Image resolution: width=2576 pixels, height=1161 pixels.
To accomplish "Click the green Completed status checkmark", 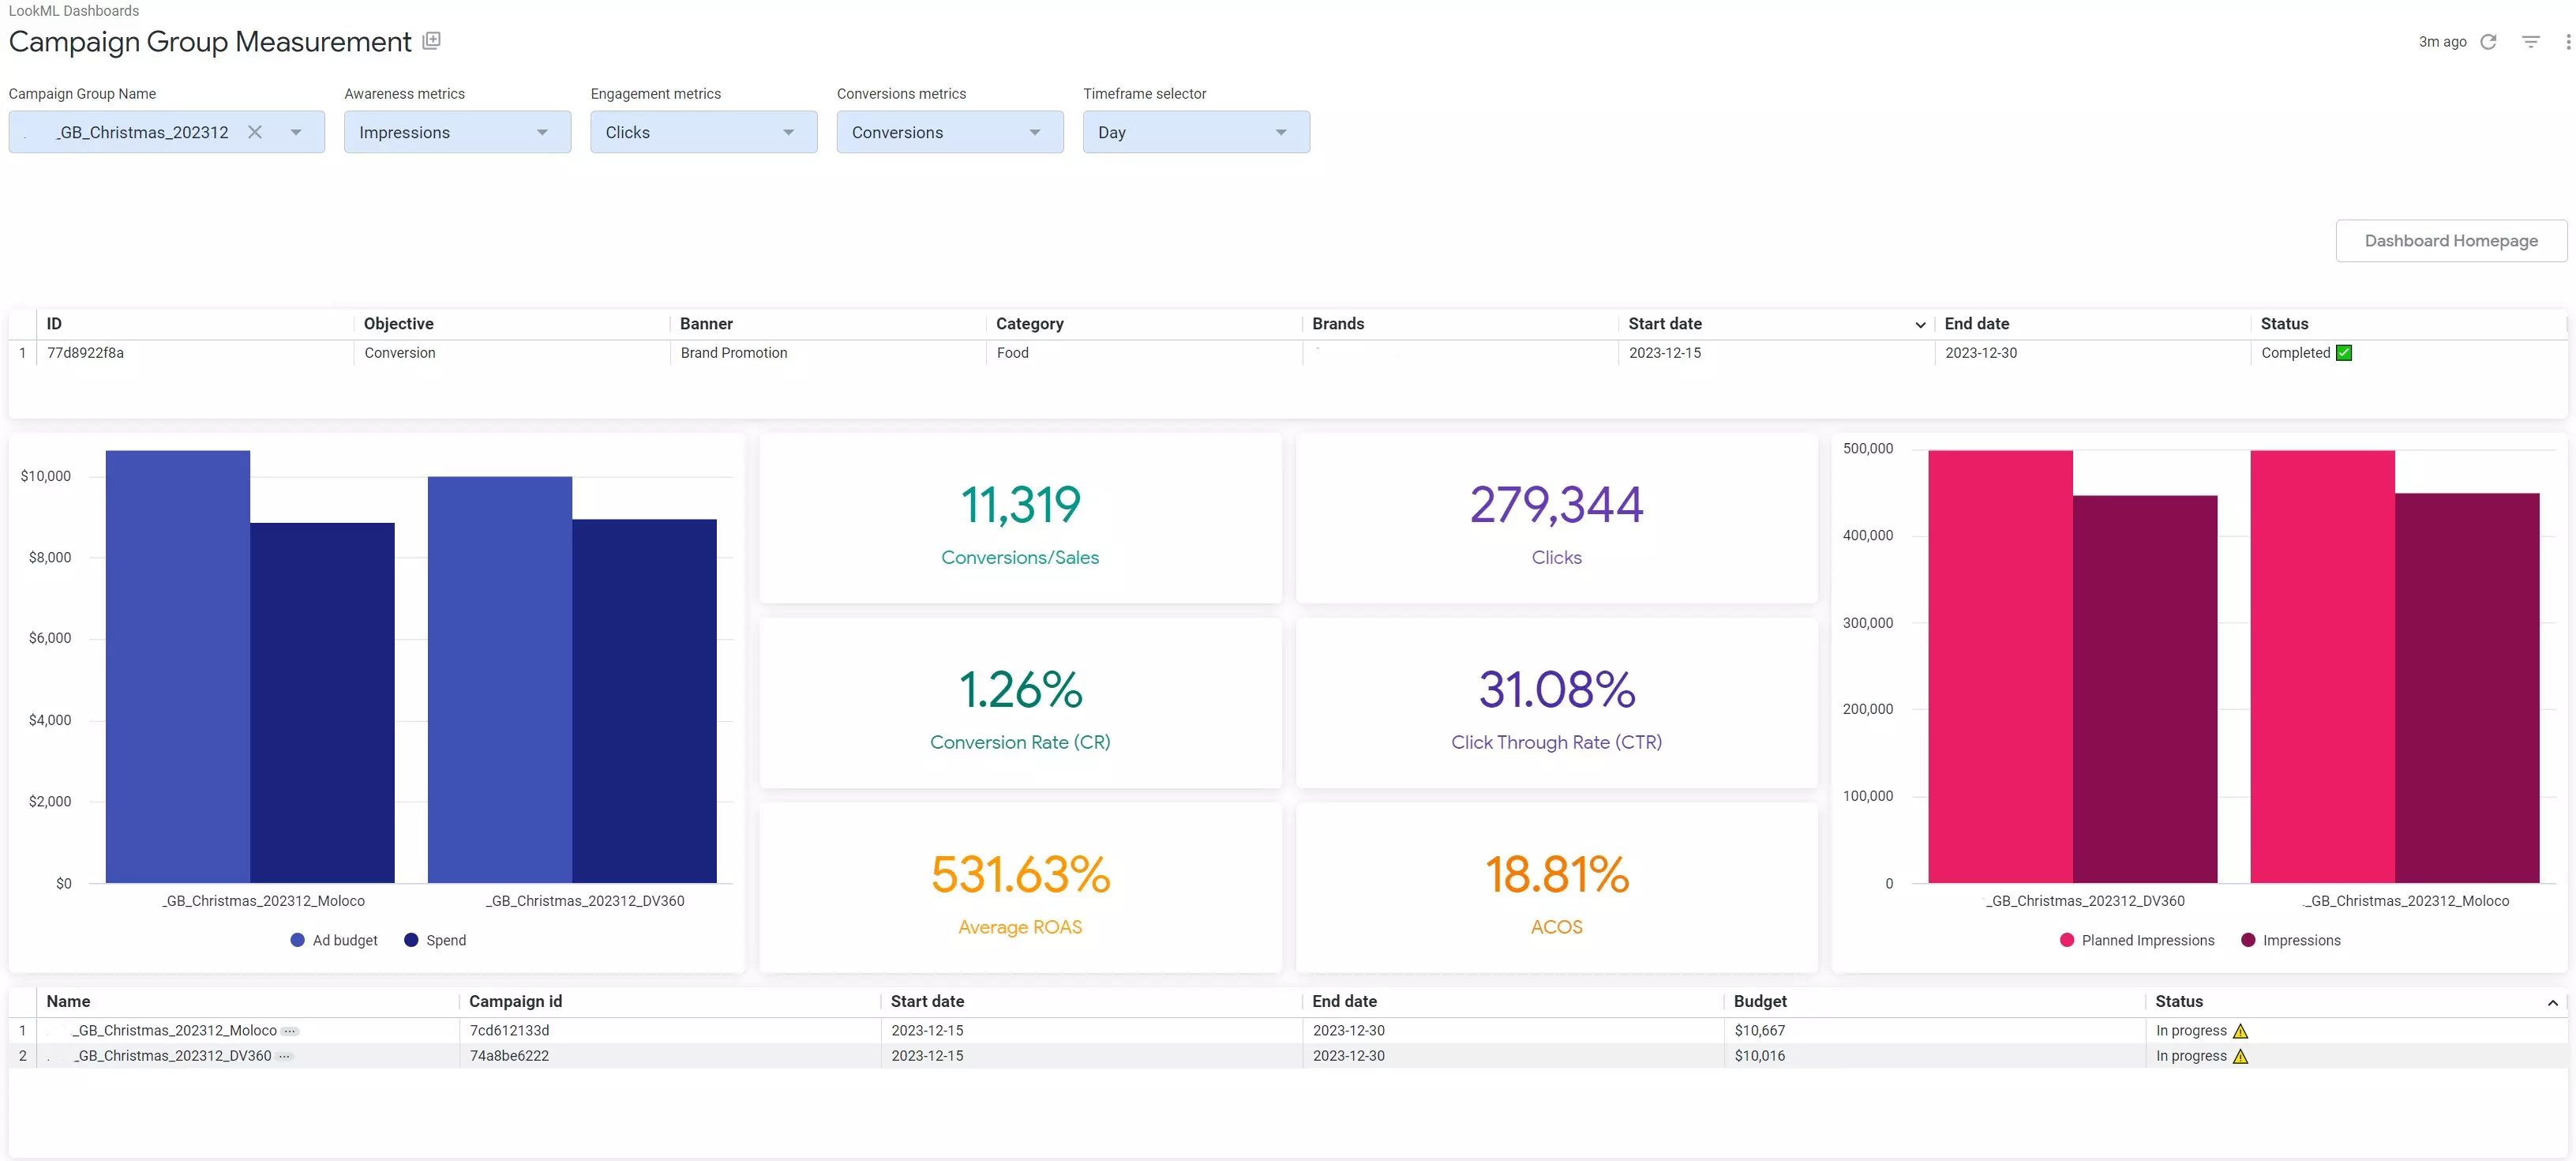I will [2344, 353].
